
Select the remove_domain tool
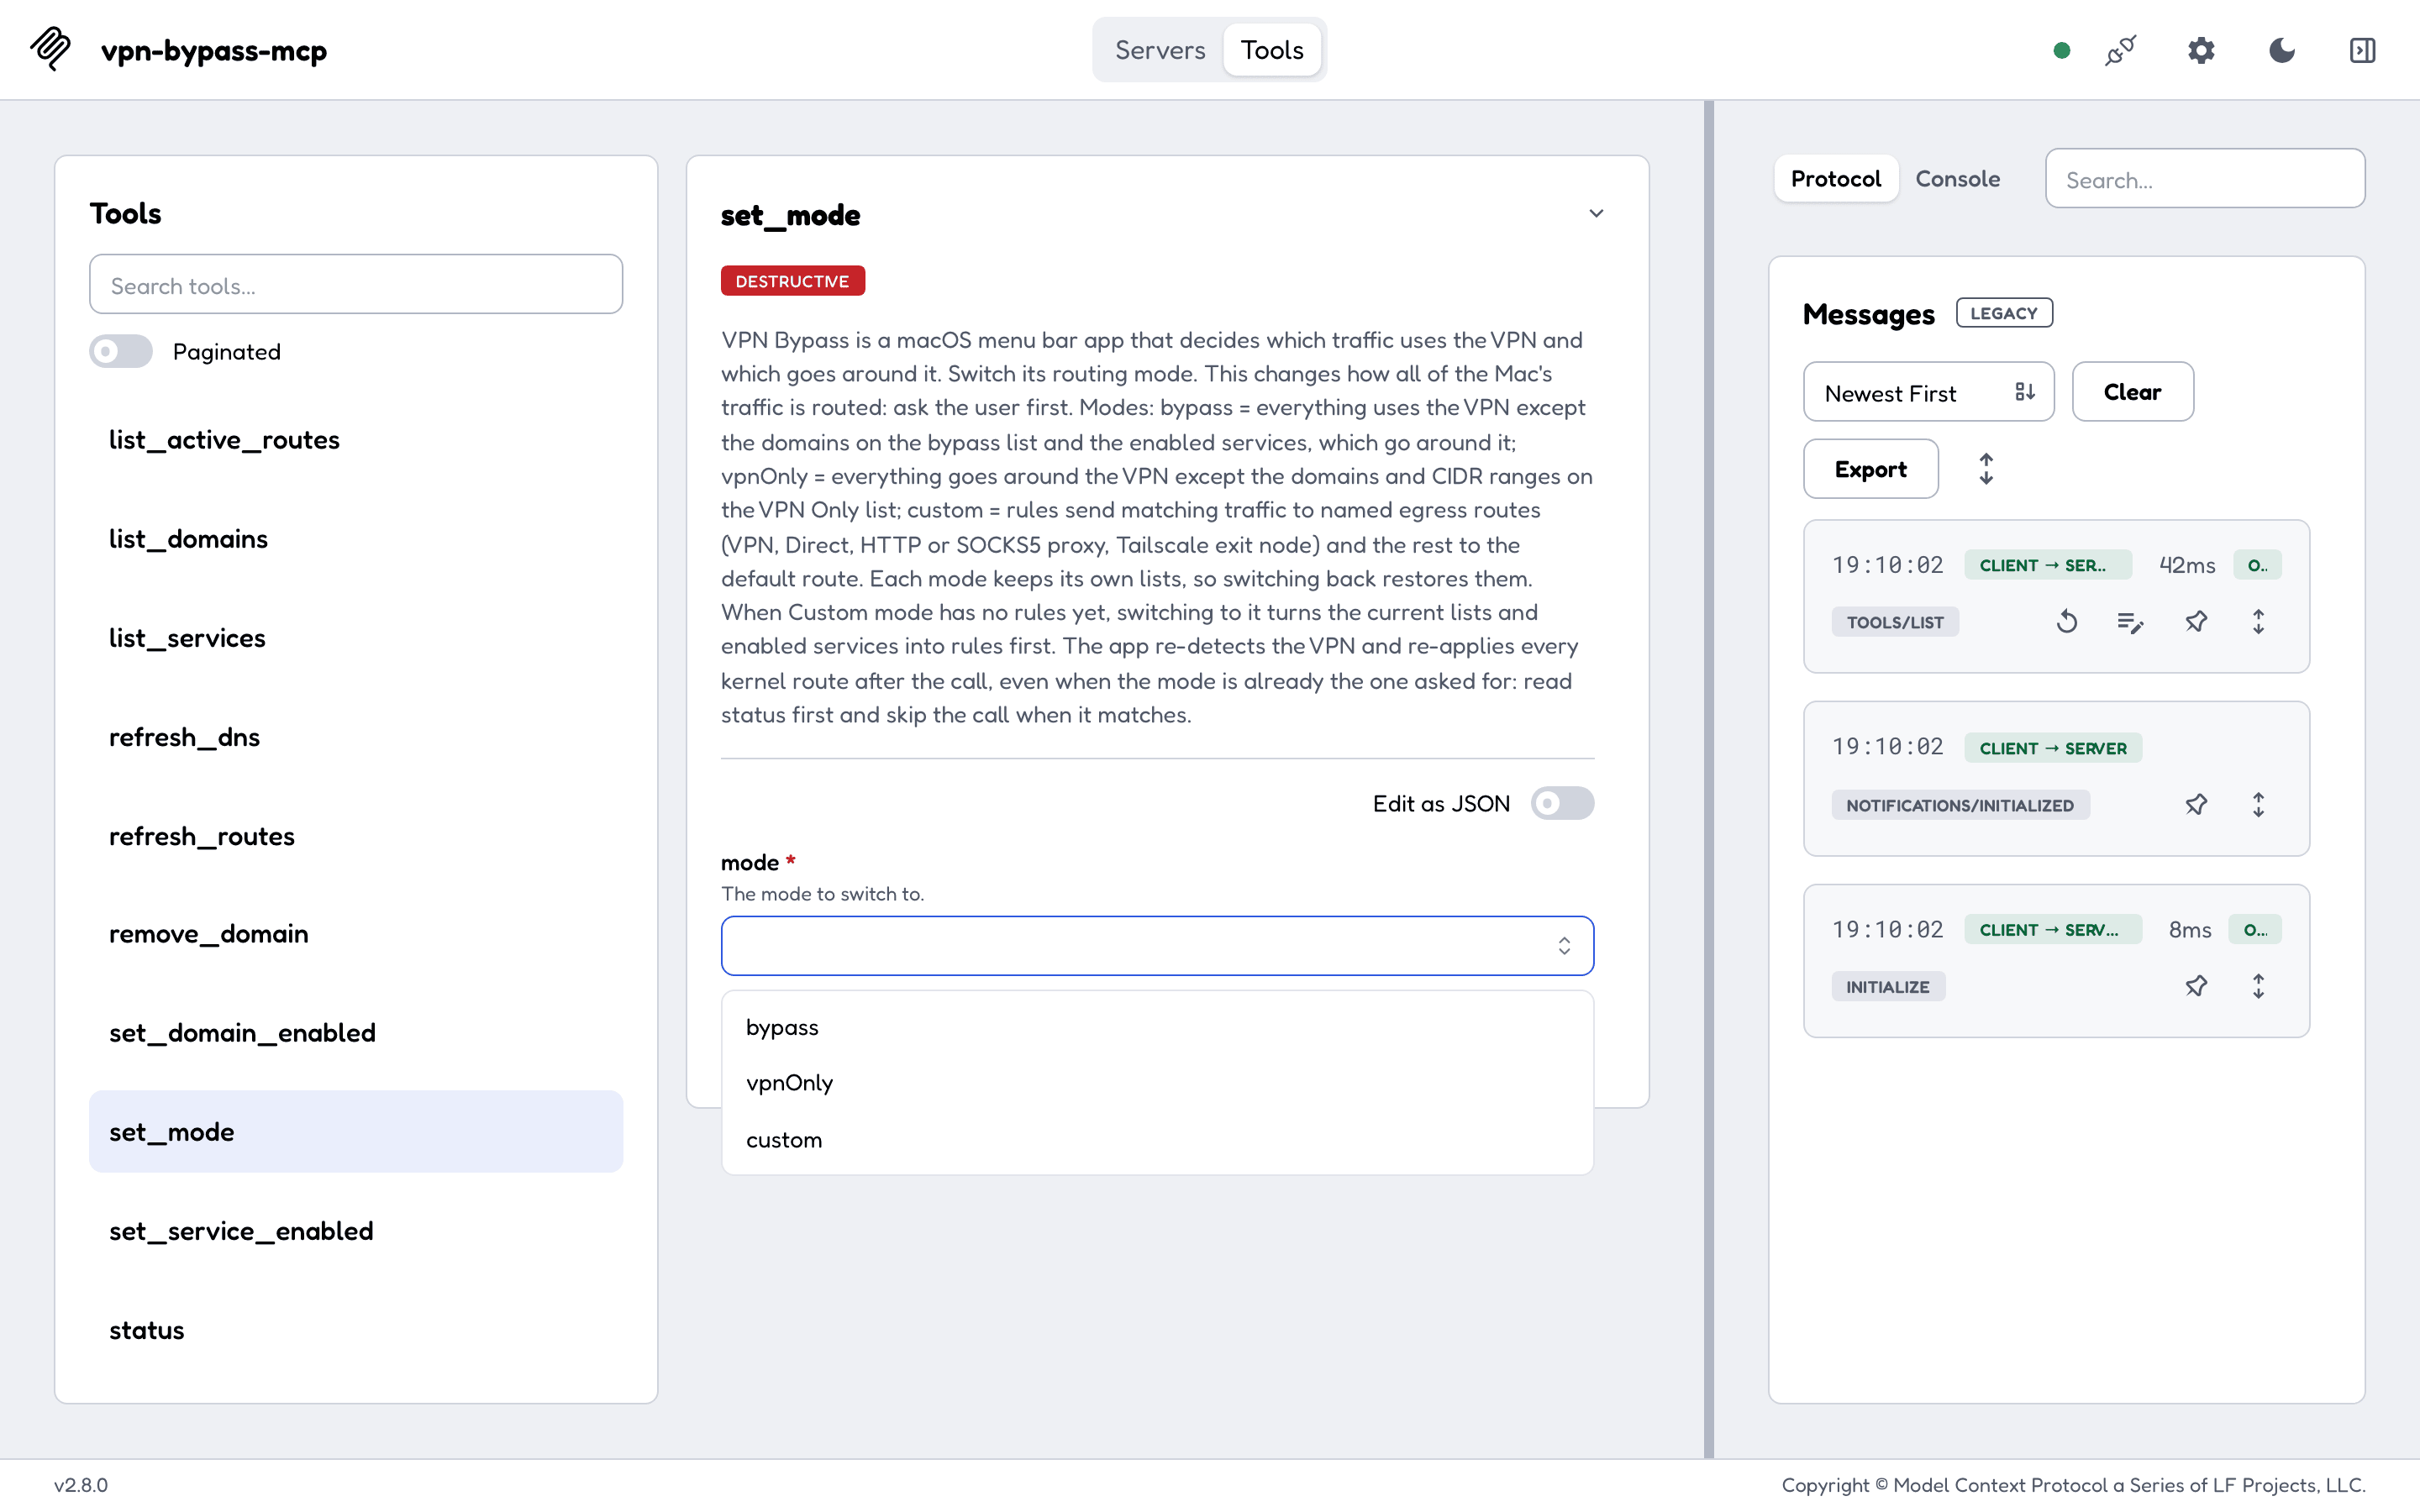coord(356,934)
